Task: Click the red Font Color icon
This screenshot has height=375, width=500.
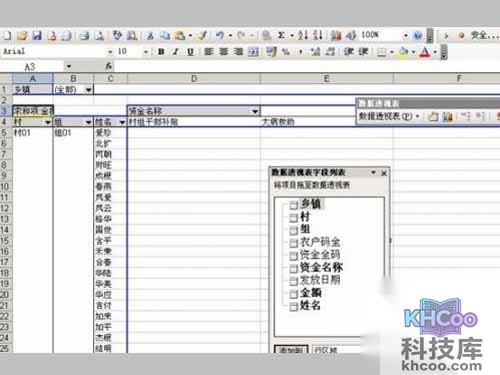Action: click(425, 52)
